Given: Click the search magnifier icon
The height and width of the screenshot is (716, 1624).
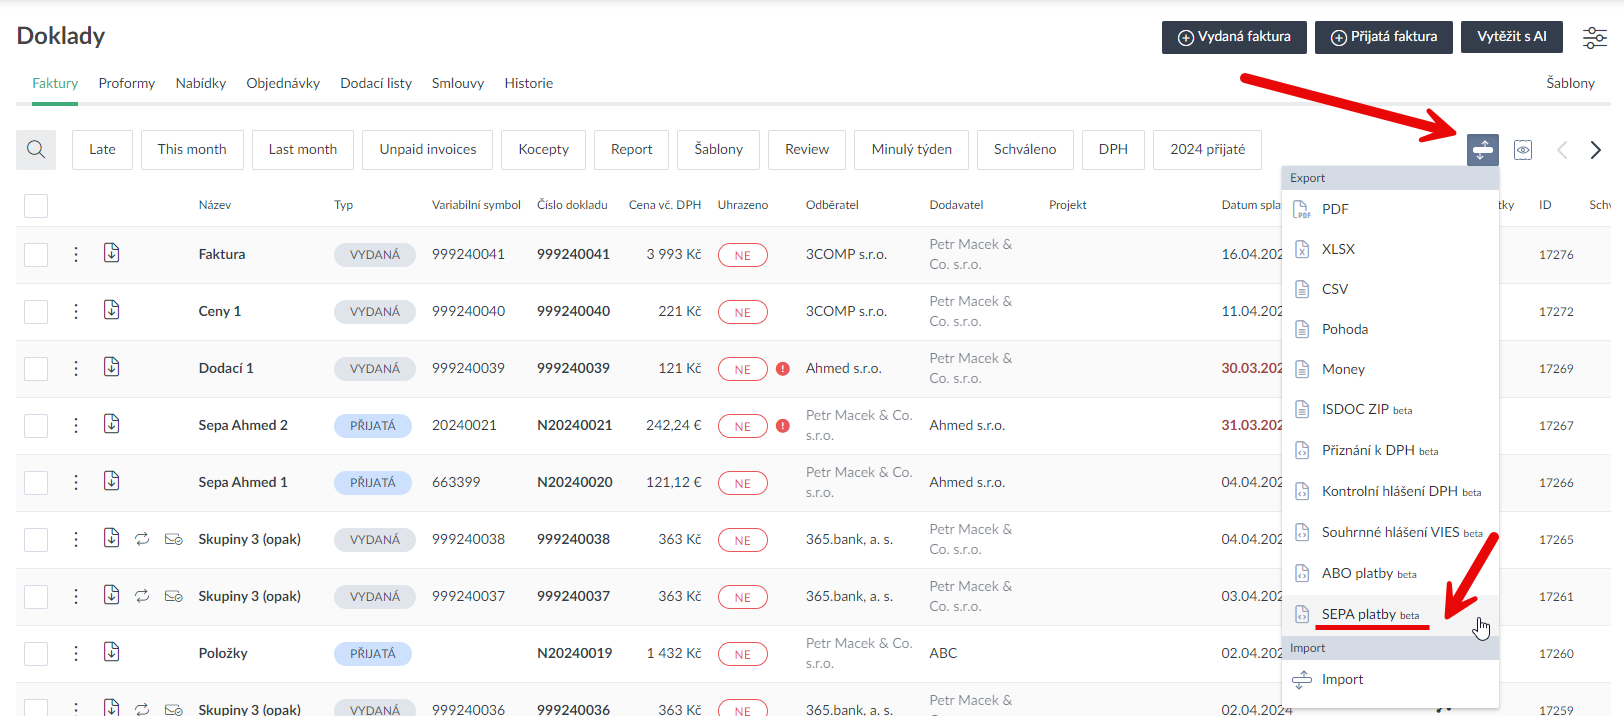Looking at the screenshot, I should click(36, 150).
